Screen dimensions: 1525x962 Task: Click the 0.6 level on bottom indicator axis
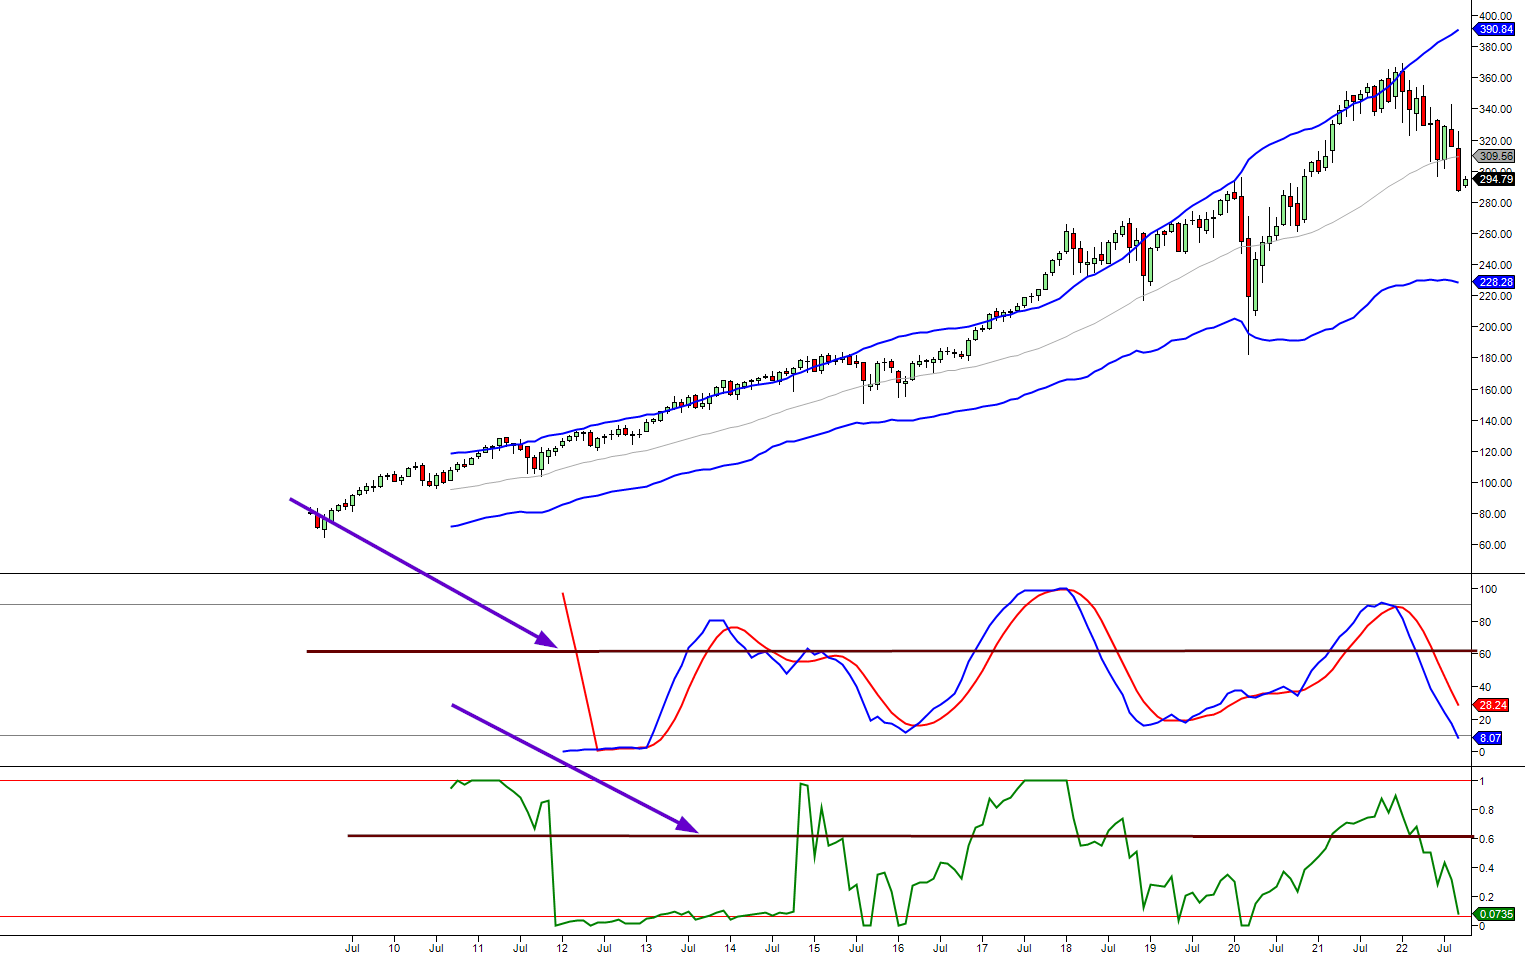(1487, 839)
